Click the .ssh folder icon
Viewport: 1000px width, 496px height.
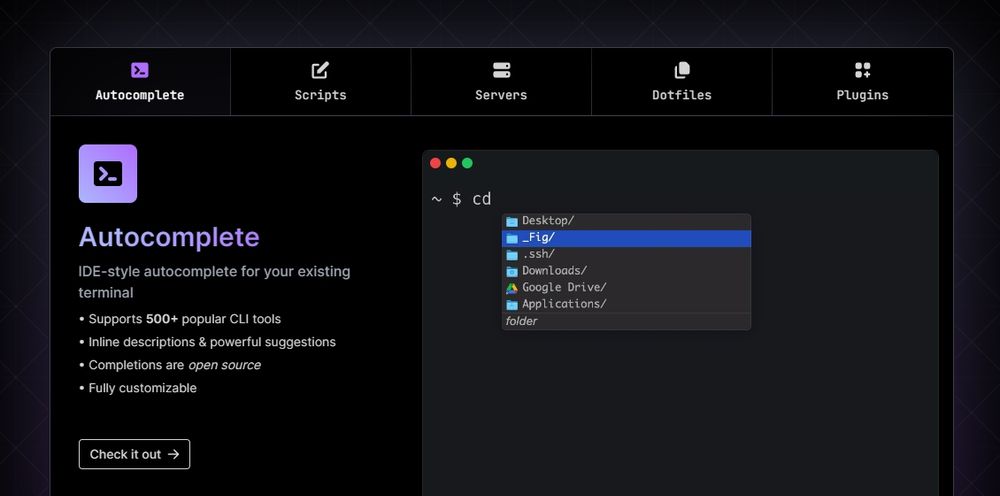coord(511,255)
